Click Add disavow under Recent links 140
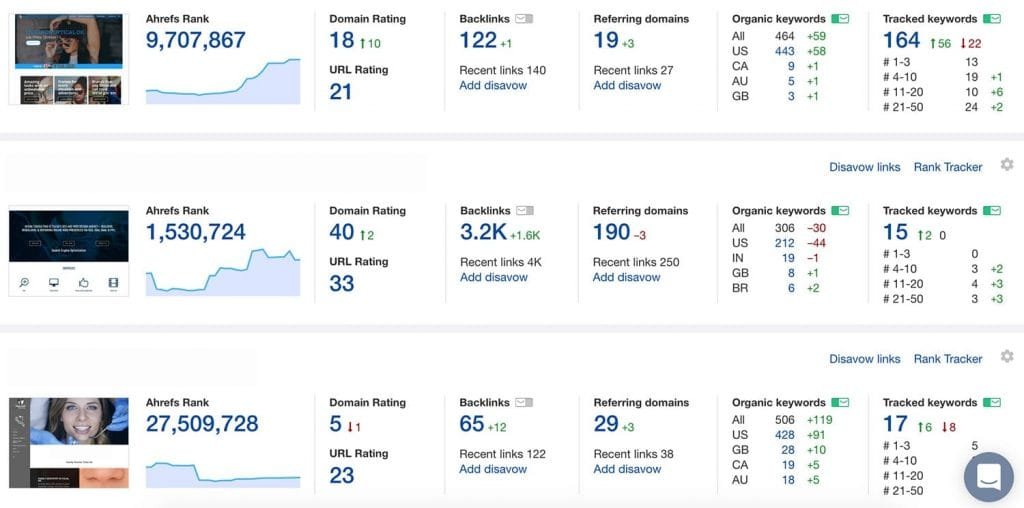Viewport: 1024px width, 508px height. tap(493, 86)
